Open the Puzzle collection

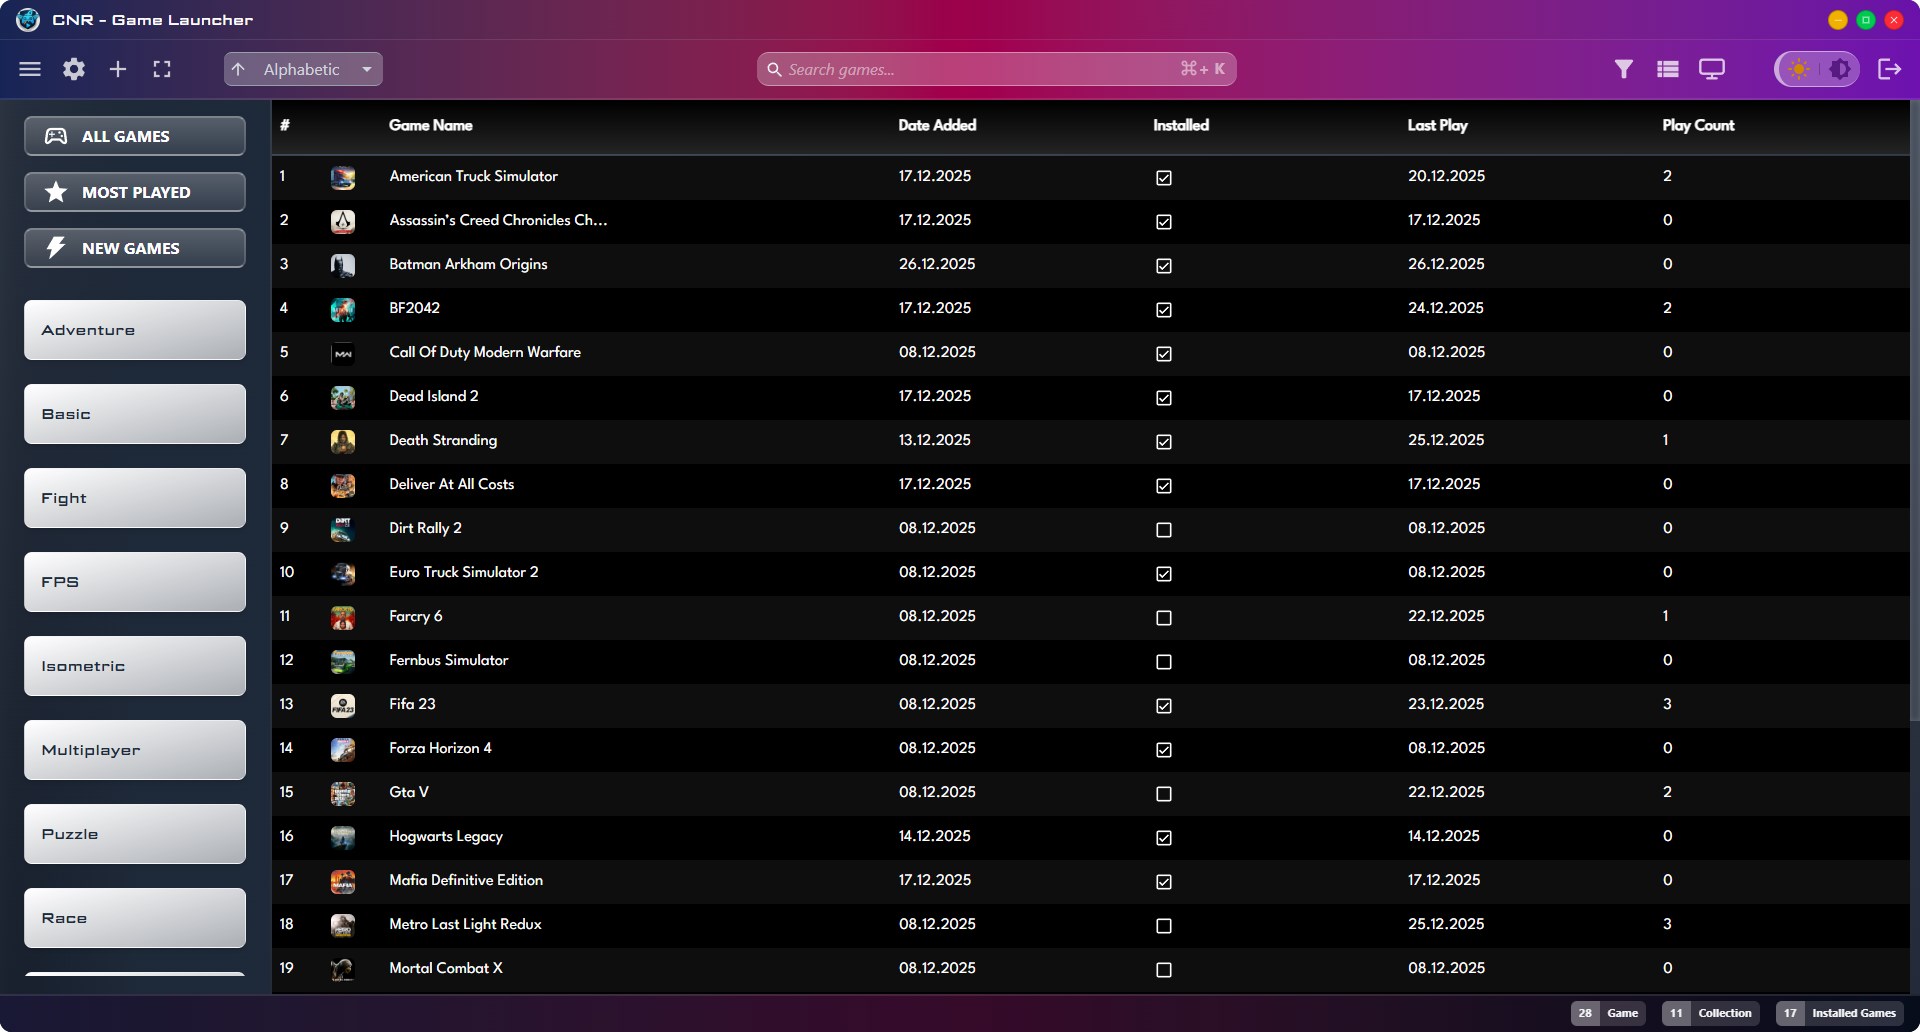pyautogui.click(x=135, y=834)
